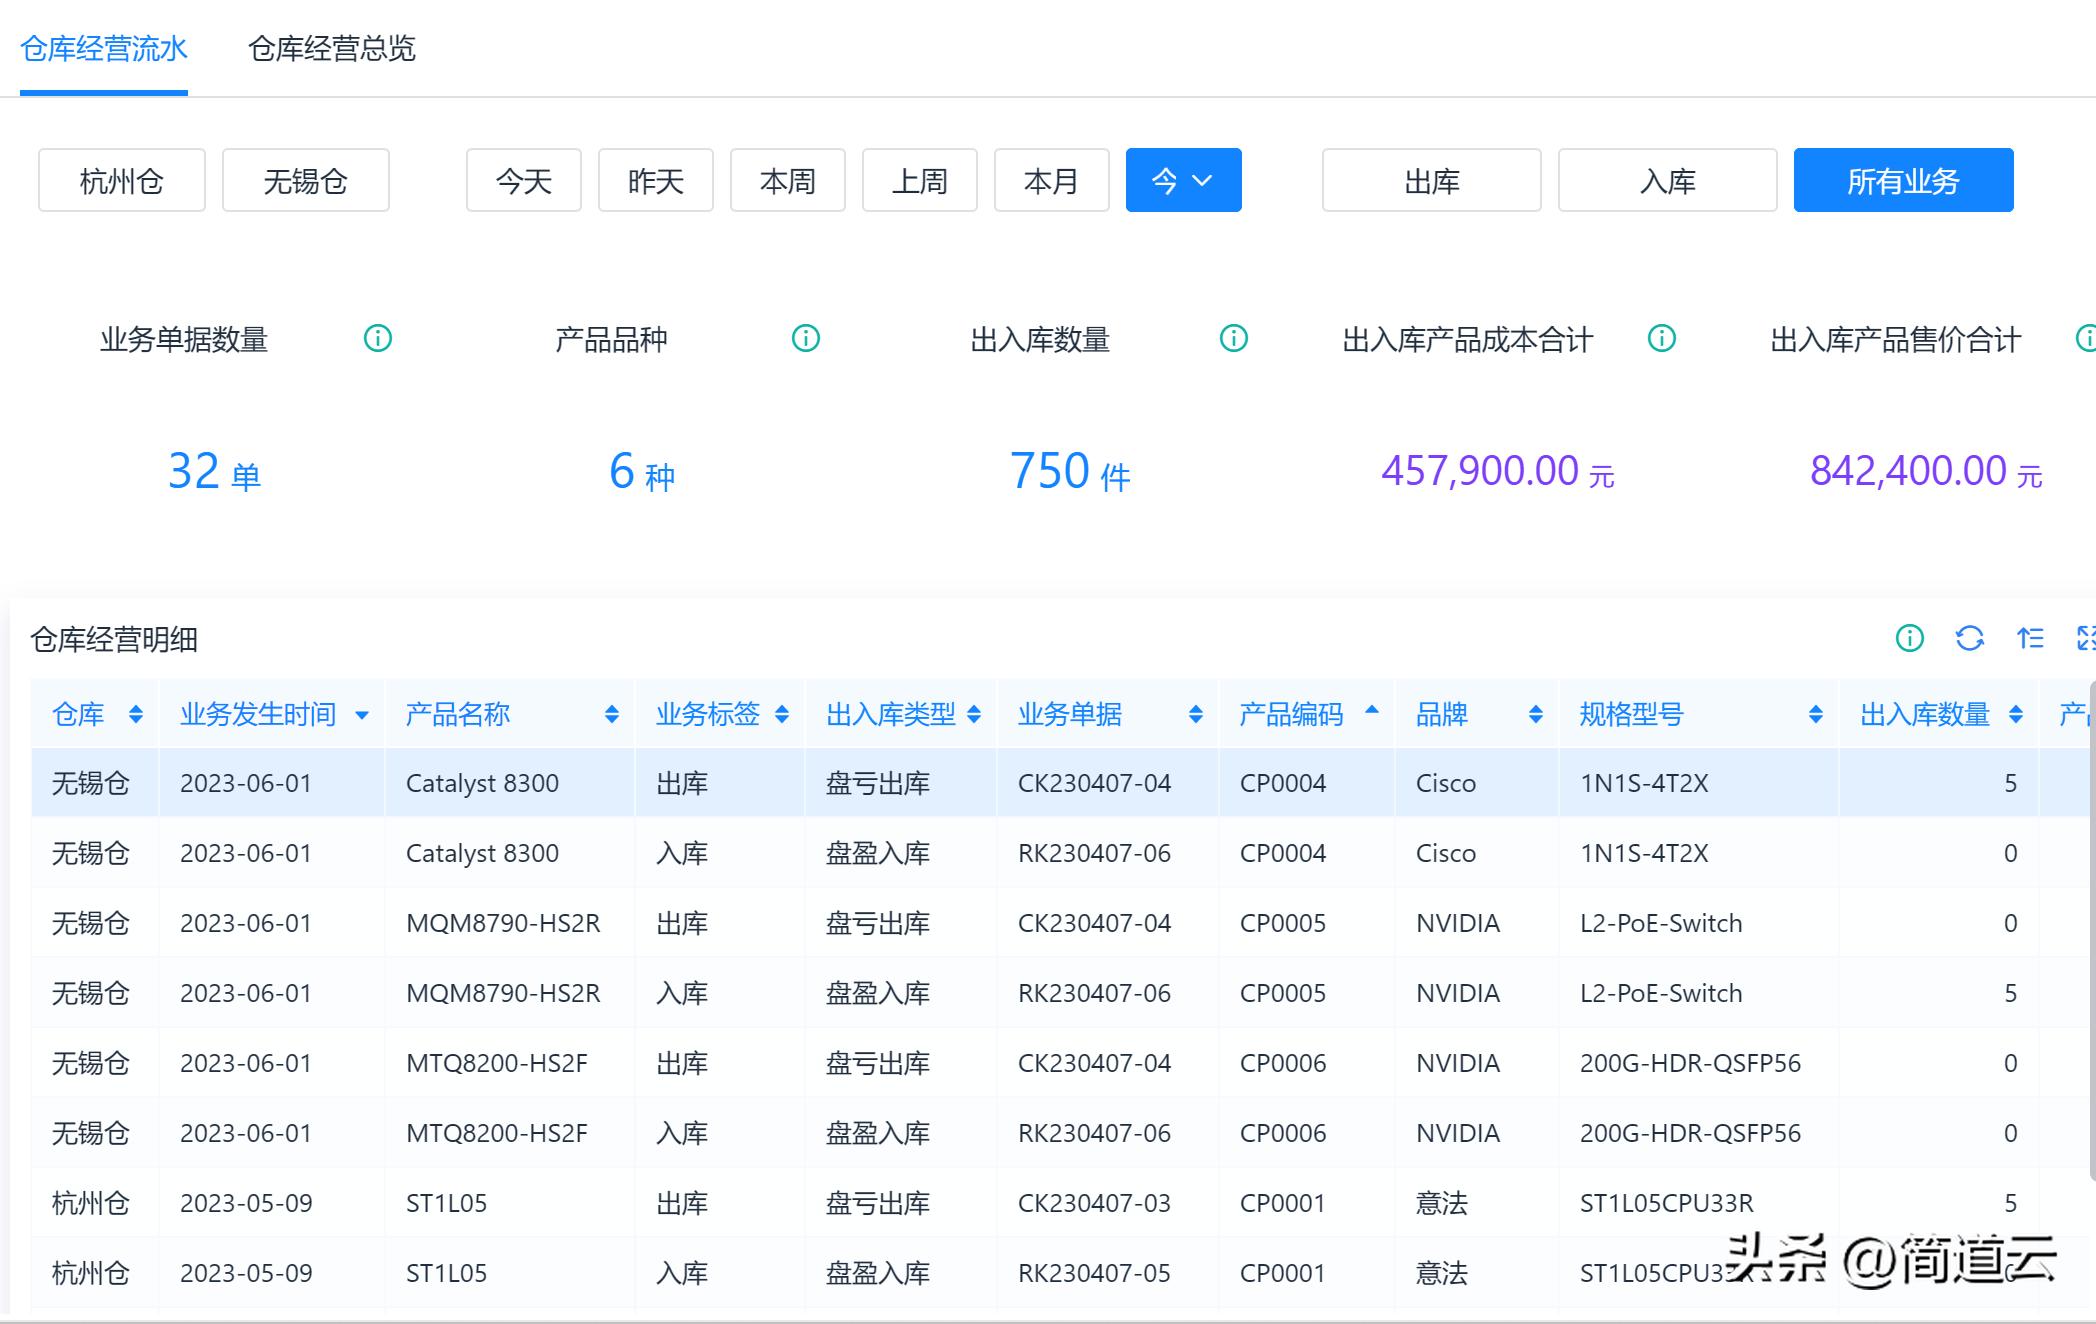Toggle warehouse filter to 杭州仓
This screenshot has width=2096, height=1324.
coord(121,181)
